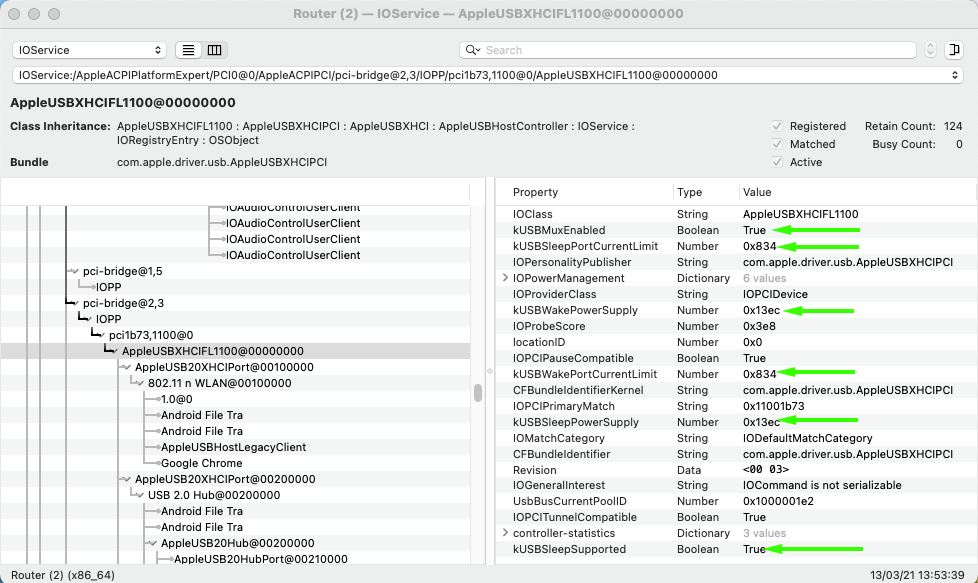Screen dimensions: 978x583
Task: Switch to list view mode
Action: click(188, 50)
